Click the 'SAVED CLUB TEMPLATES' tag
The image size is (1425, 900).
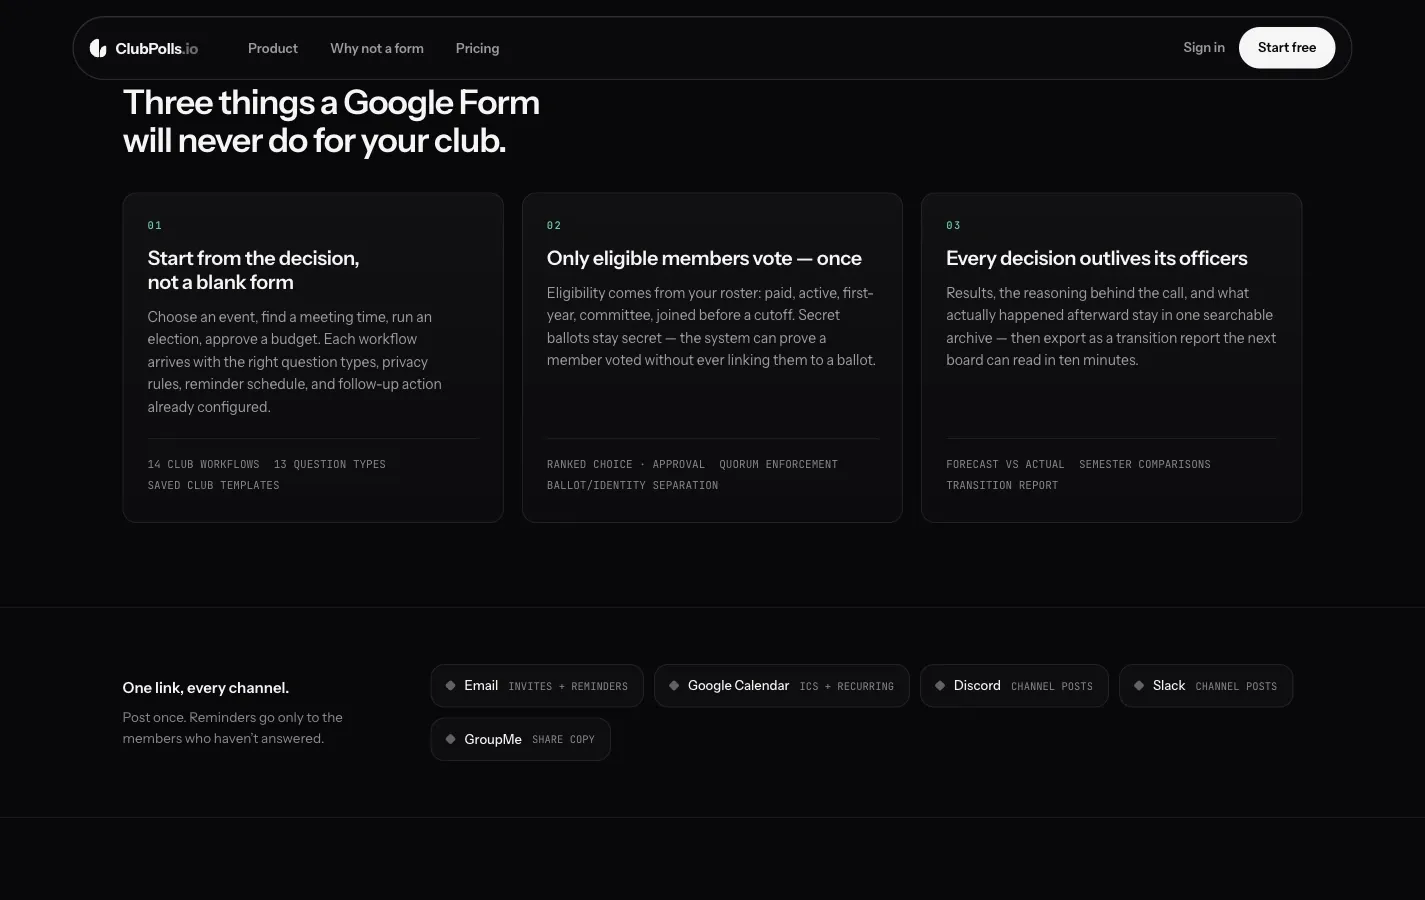214,485
